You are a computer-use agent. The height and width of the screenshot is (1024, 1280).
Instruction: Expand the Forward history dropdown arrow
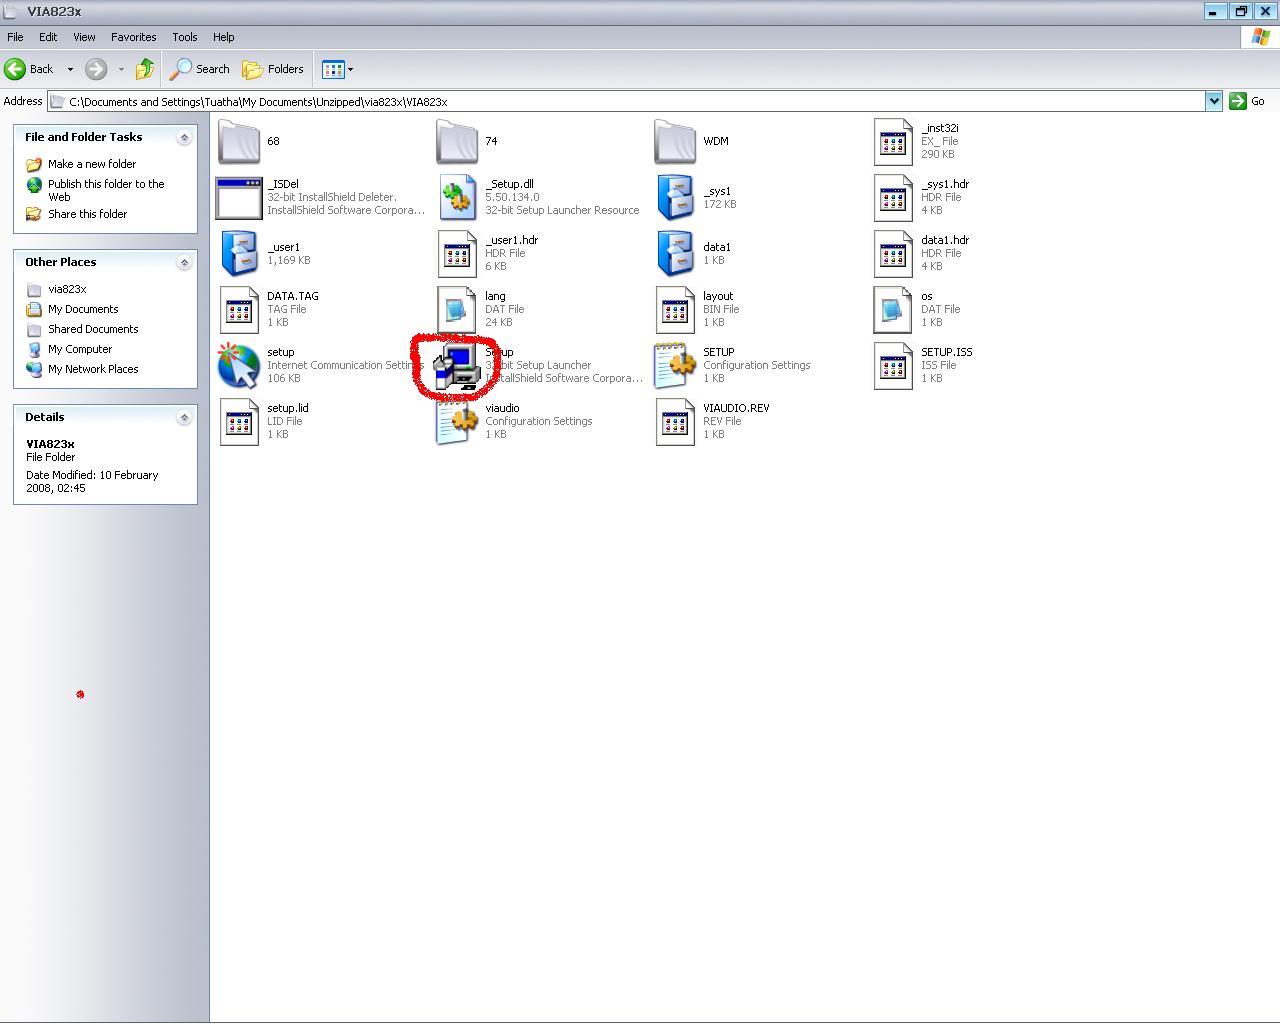[121, 69]
